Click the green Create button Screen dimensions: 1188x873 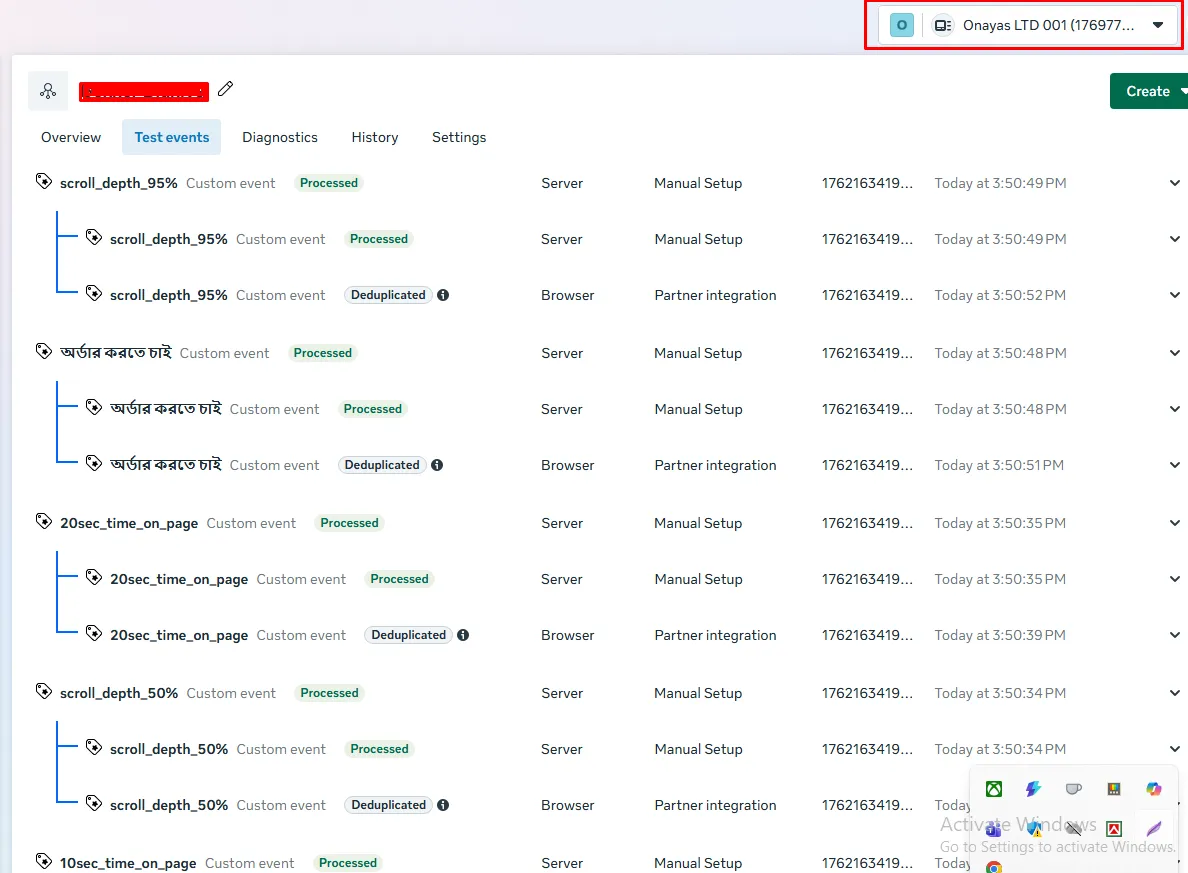coord(1148,91)
